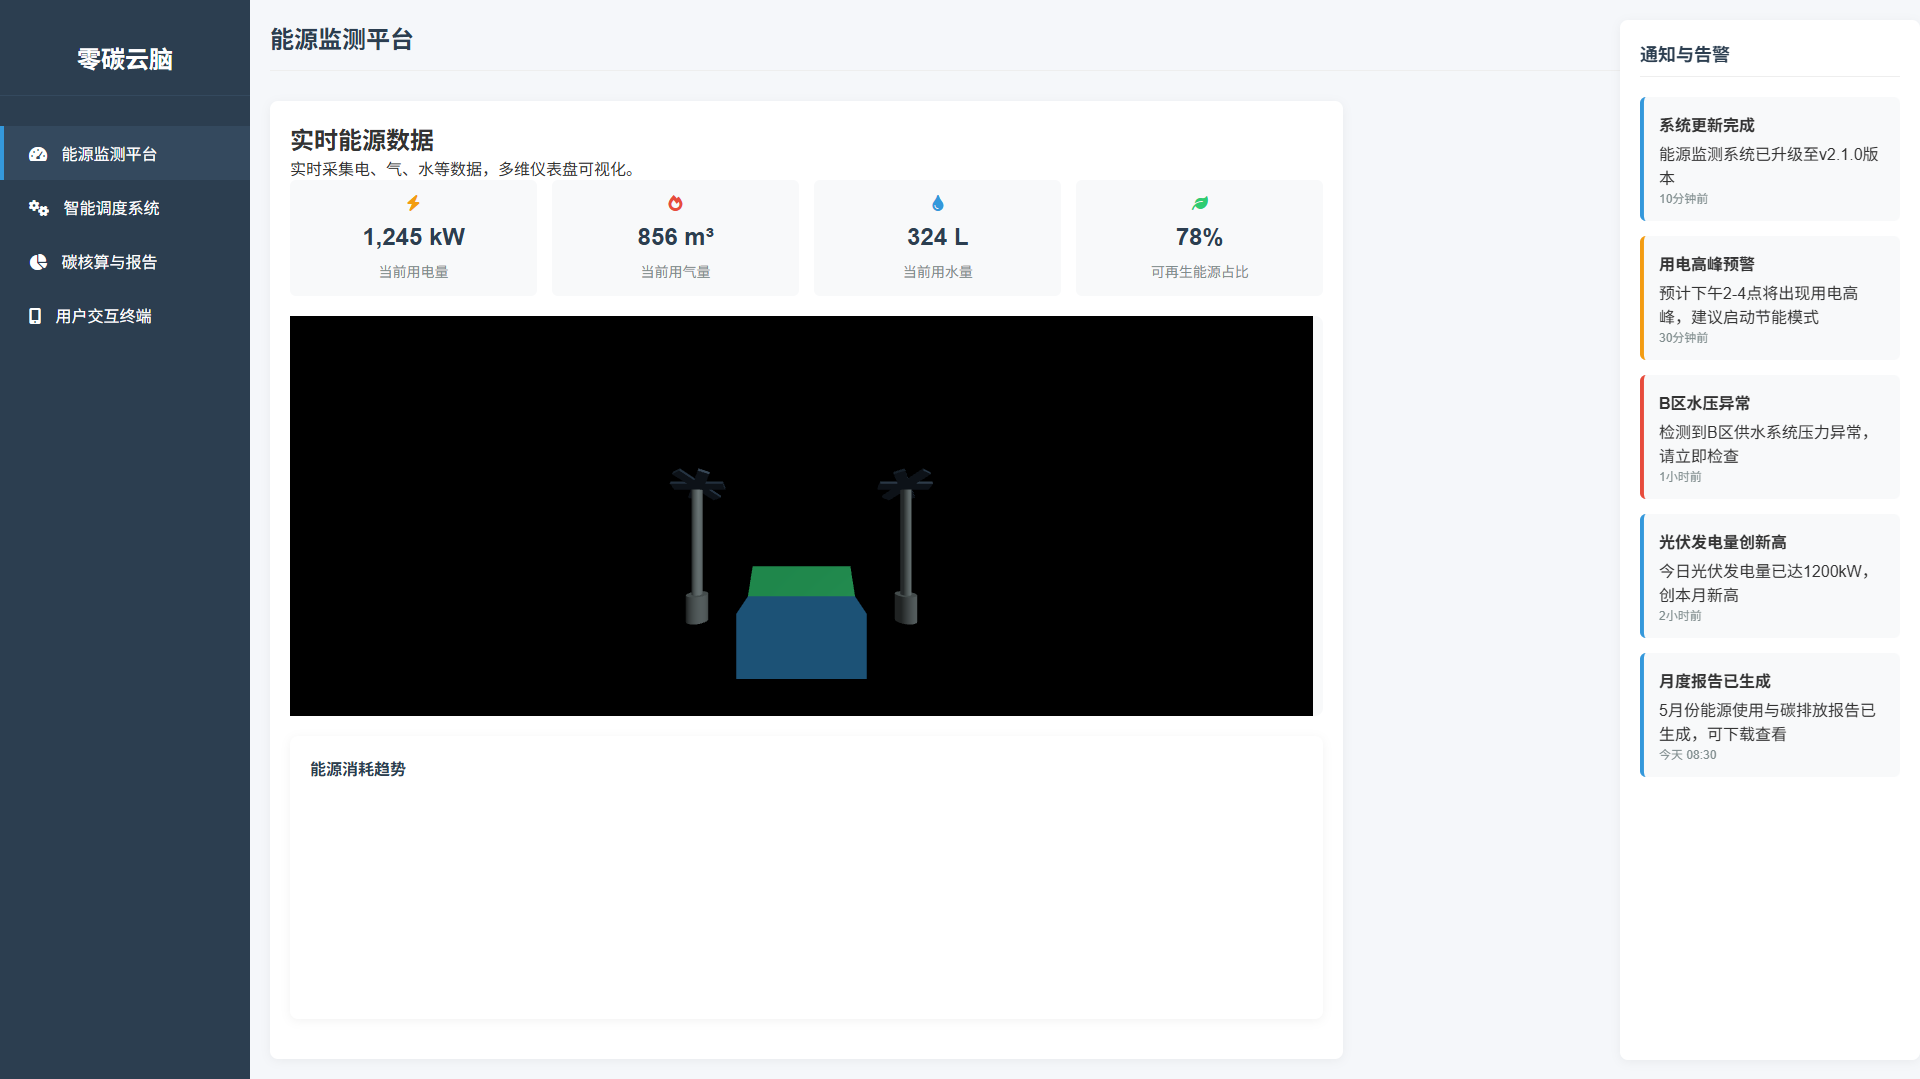Image resolution: width=1920 pixels, height=1079 pixels.
Task: Click the 零碳云脑 logo title
Action: (125, 59)
